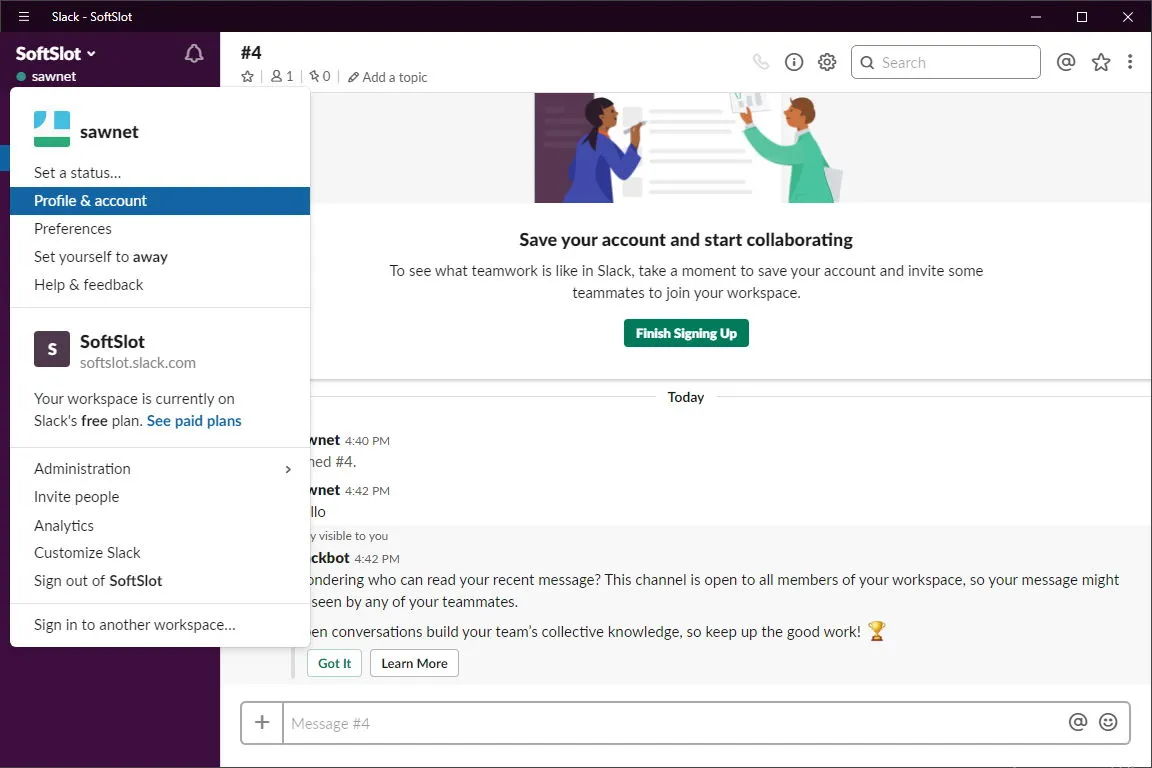This screenshot has height=768, width=1152.
Task: Open channel settings gear icon
Action: click(827, 62)
